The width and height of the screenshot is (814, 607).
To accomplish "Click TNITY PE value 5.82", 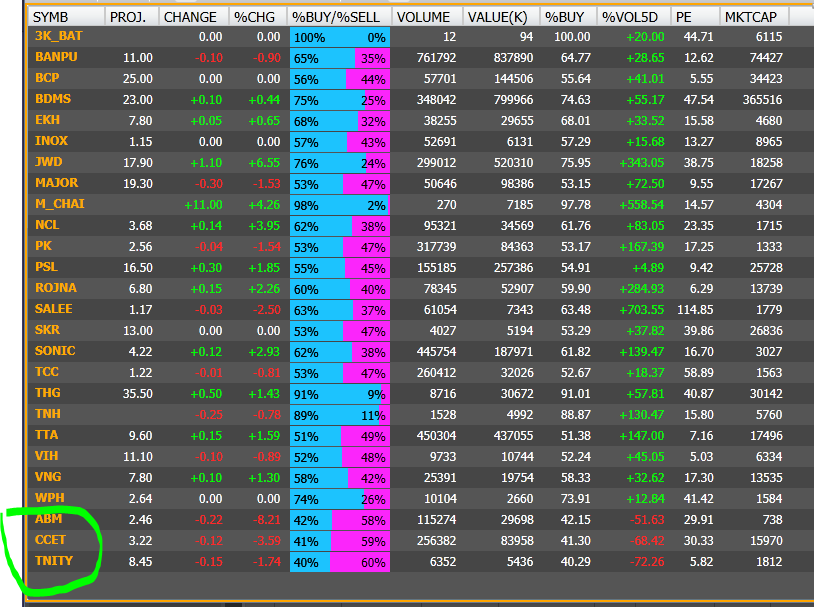I will (701, 561).
